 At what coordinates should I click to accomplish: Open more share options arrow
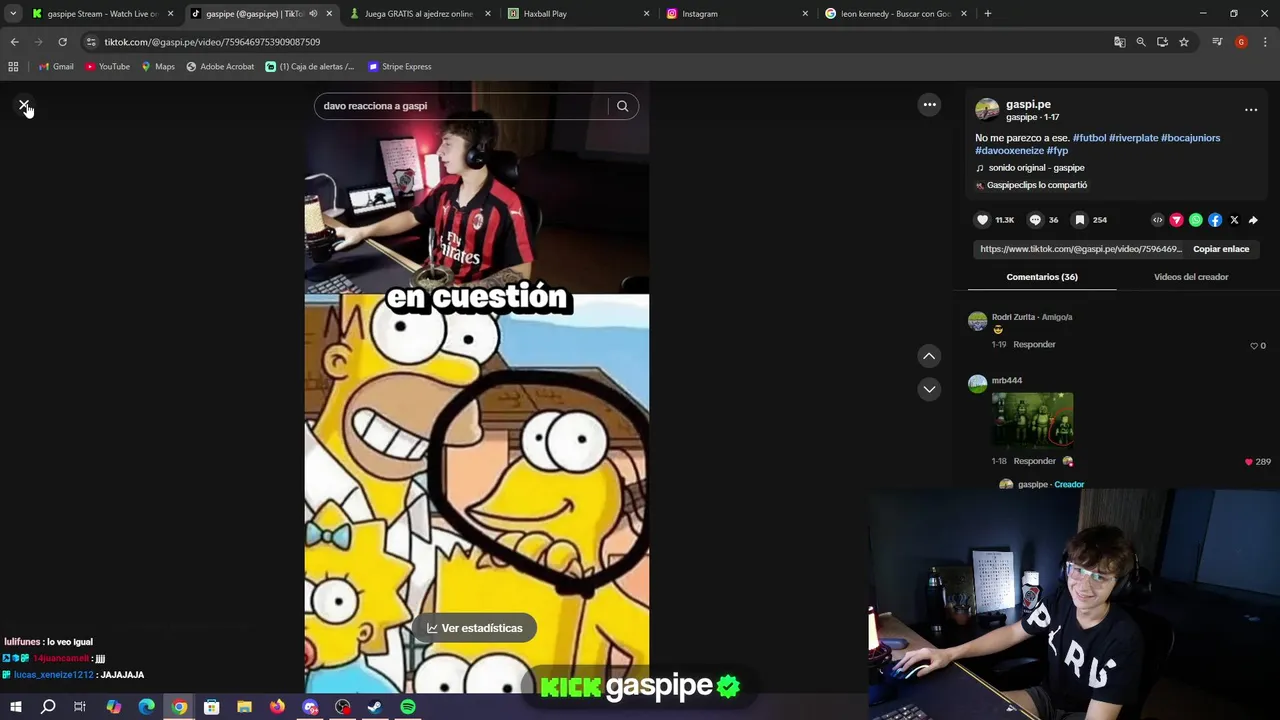click(1253, 220)
